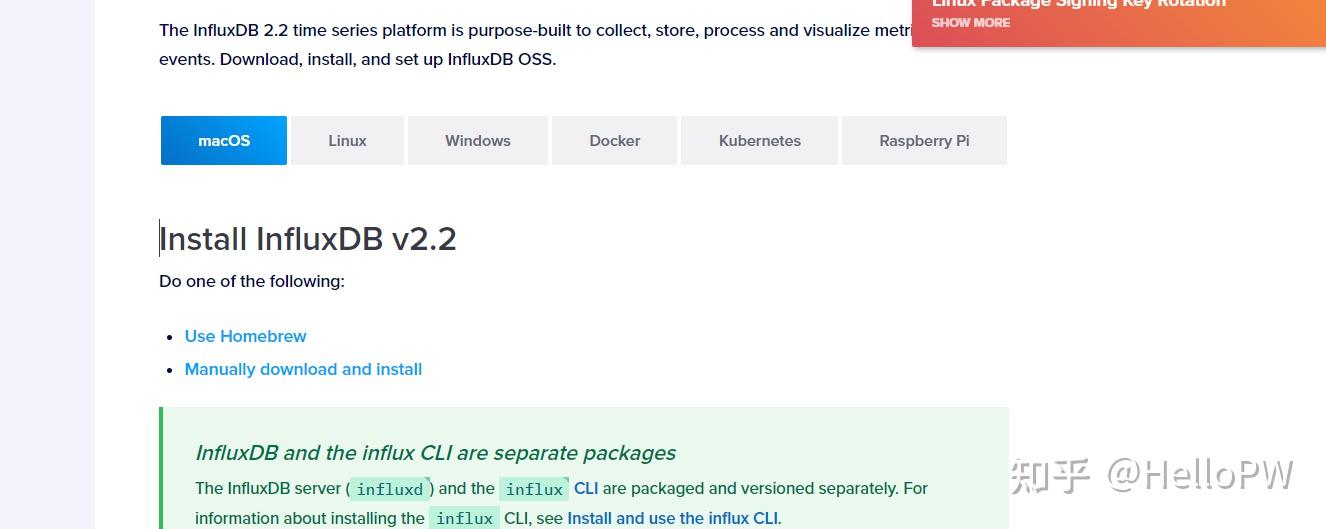The width and height of the screenshot is (1326, 529).
Task: Open Manually download and install link
Action: point(303,370)
